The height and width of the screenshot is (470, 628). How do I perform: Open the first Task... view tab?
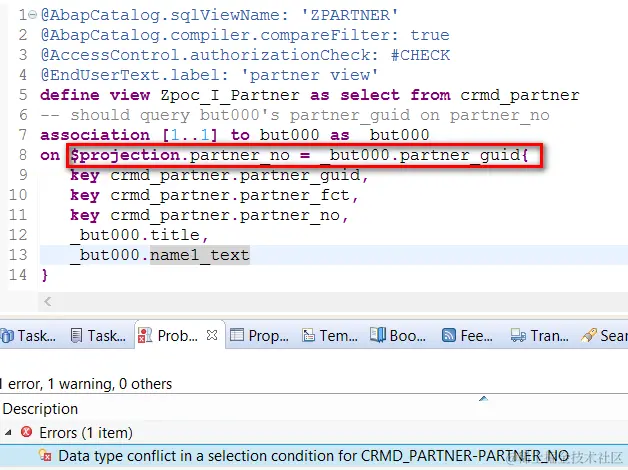(28, 335)
